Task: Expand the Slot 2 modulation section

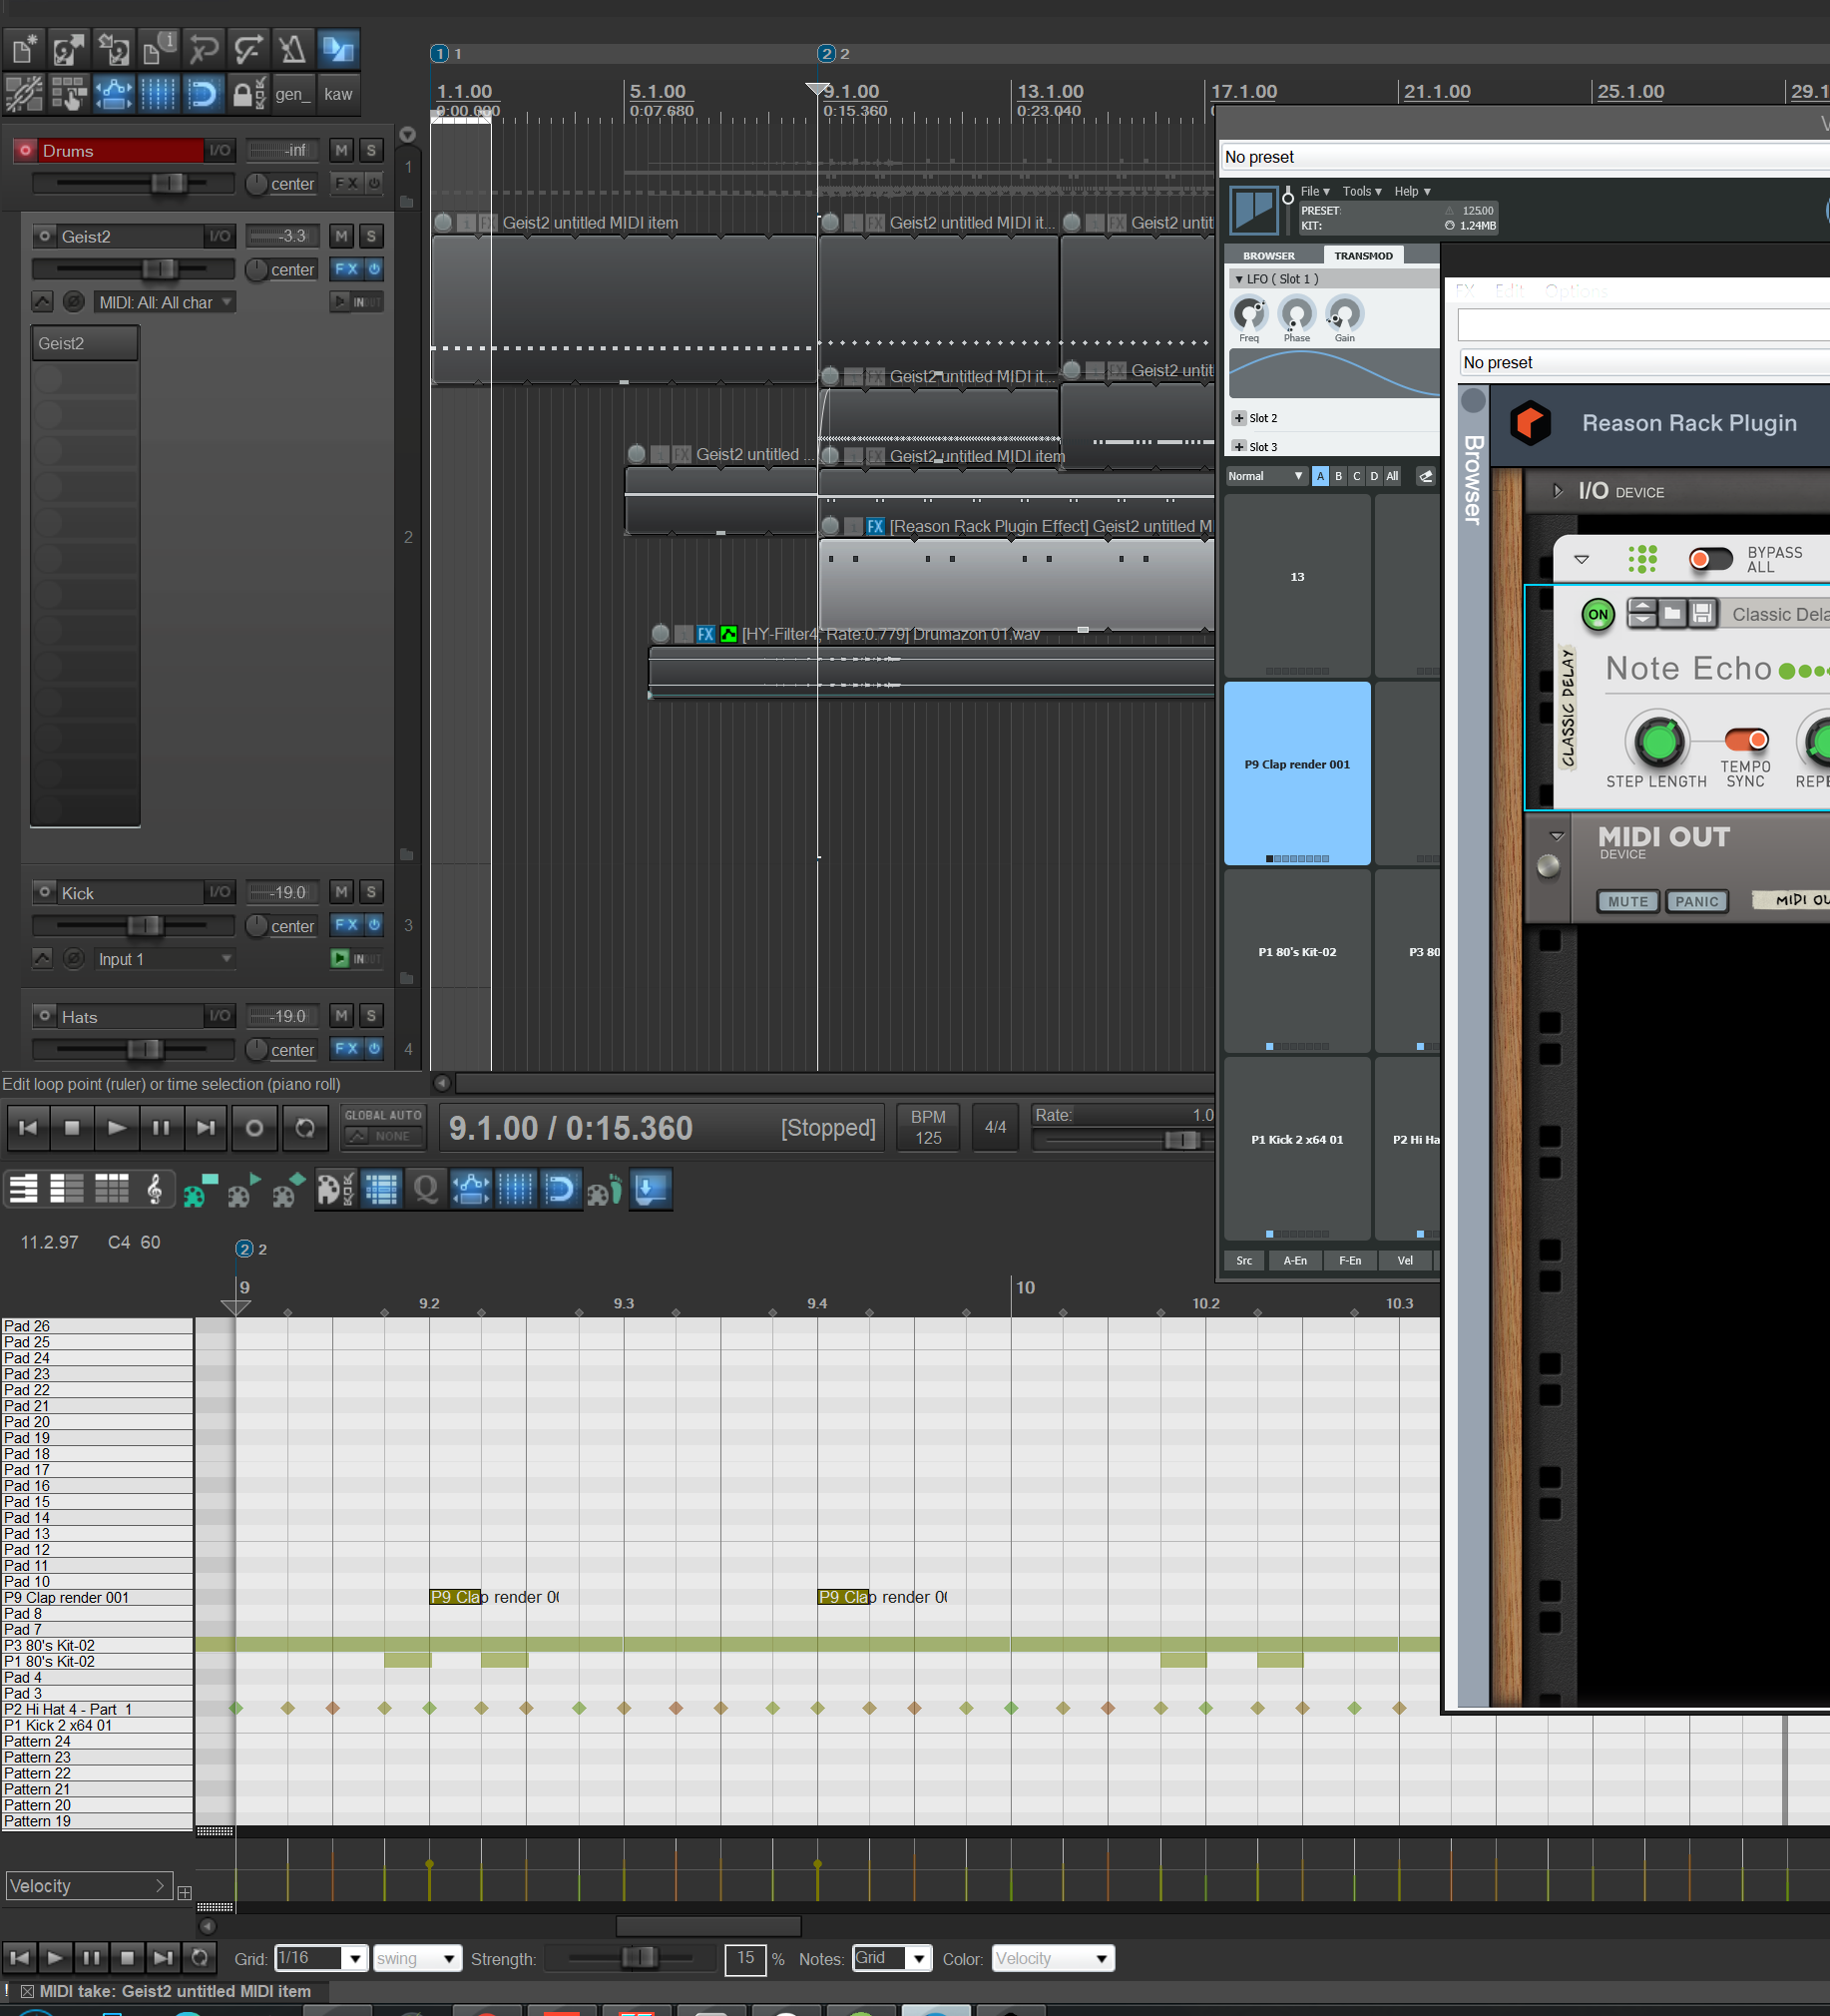Action: point(1239,418)
